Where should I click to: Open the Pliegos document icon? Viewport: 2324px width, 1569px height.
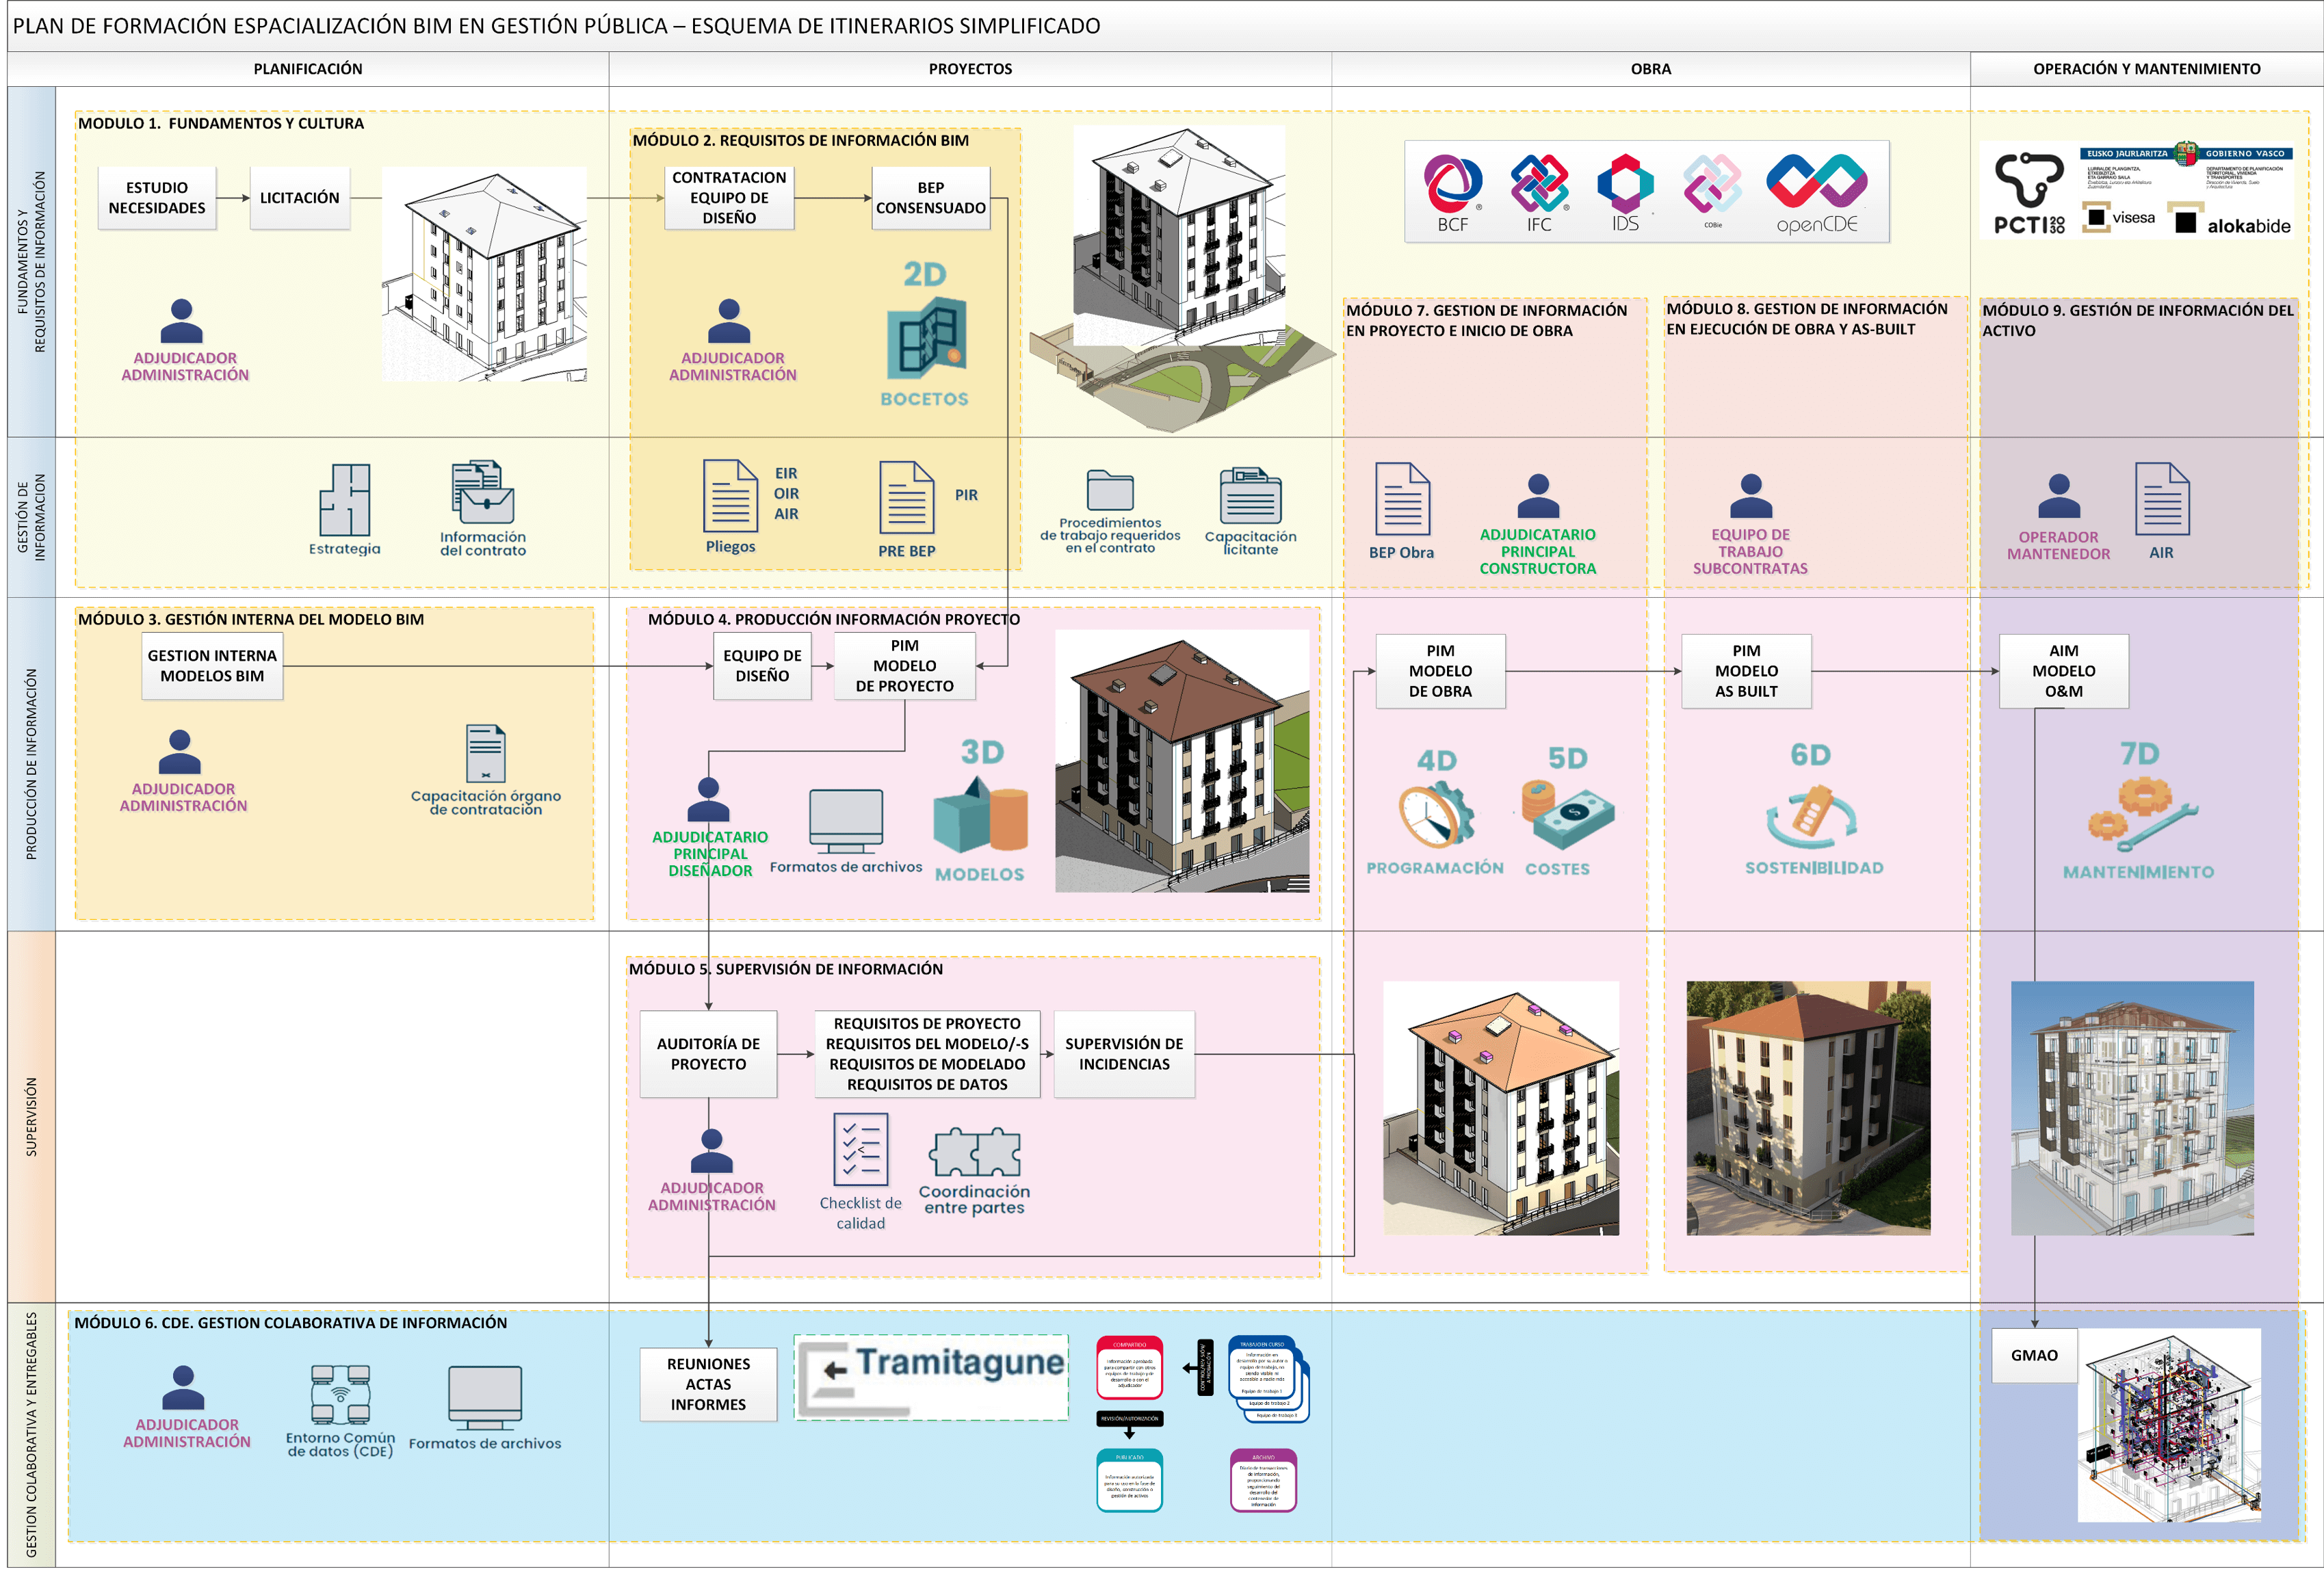(x=730, y=496)
